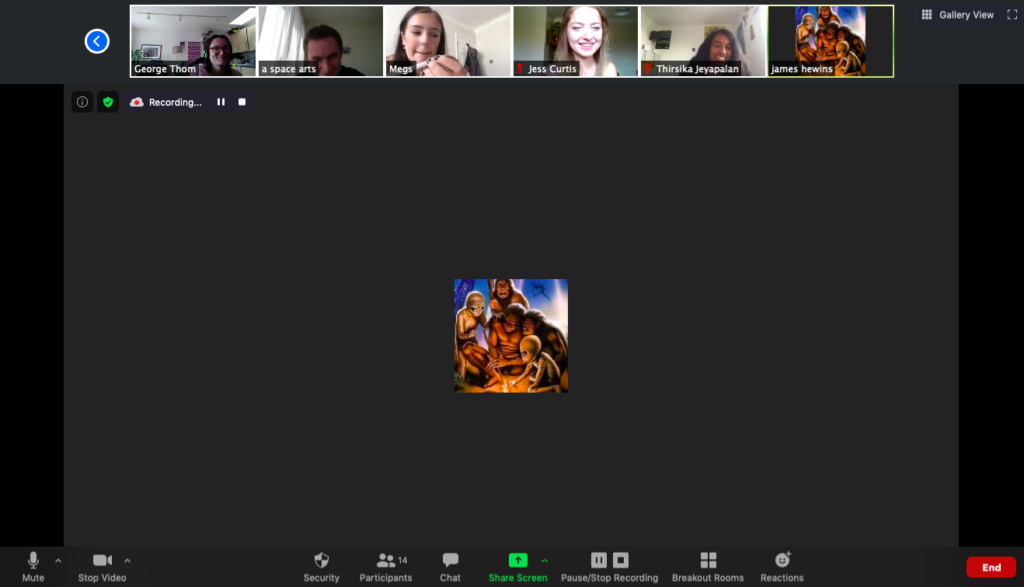This screenshot has height=587, width=1024.
Task: Open the Reactions menu
Action: [782, 566]
